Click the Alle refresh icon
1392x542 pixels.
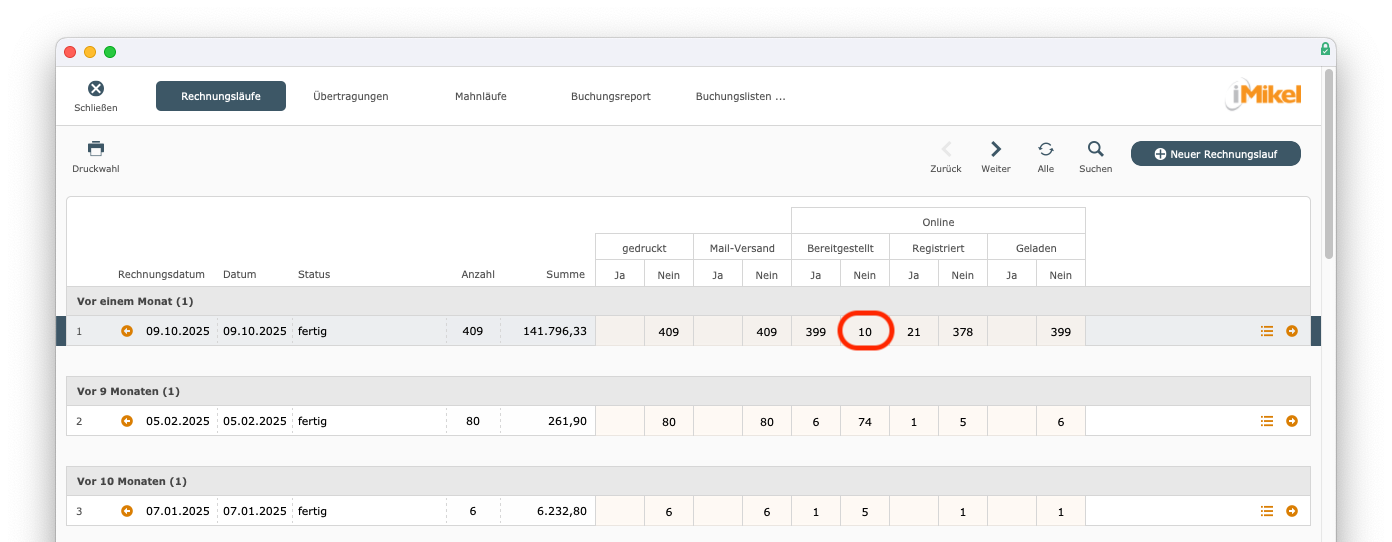pyautogui.click(x=1045, y=149)
